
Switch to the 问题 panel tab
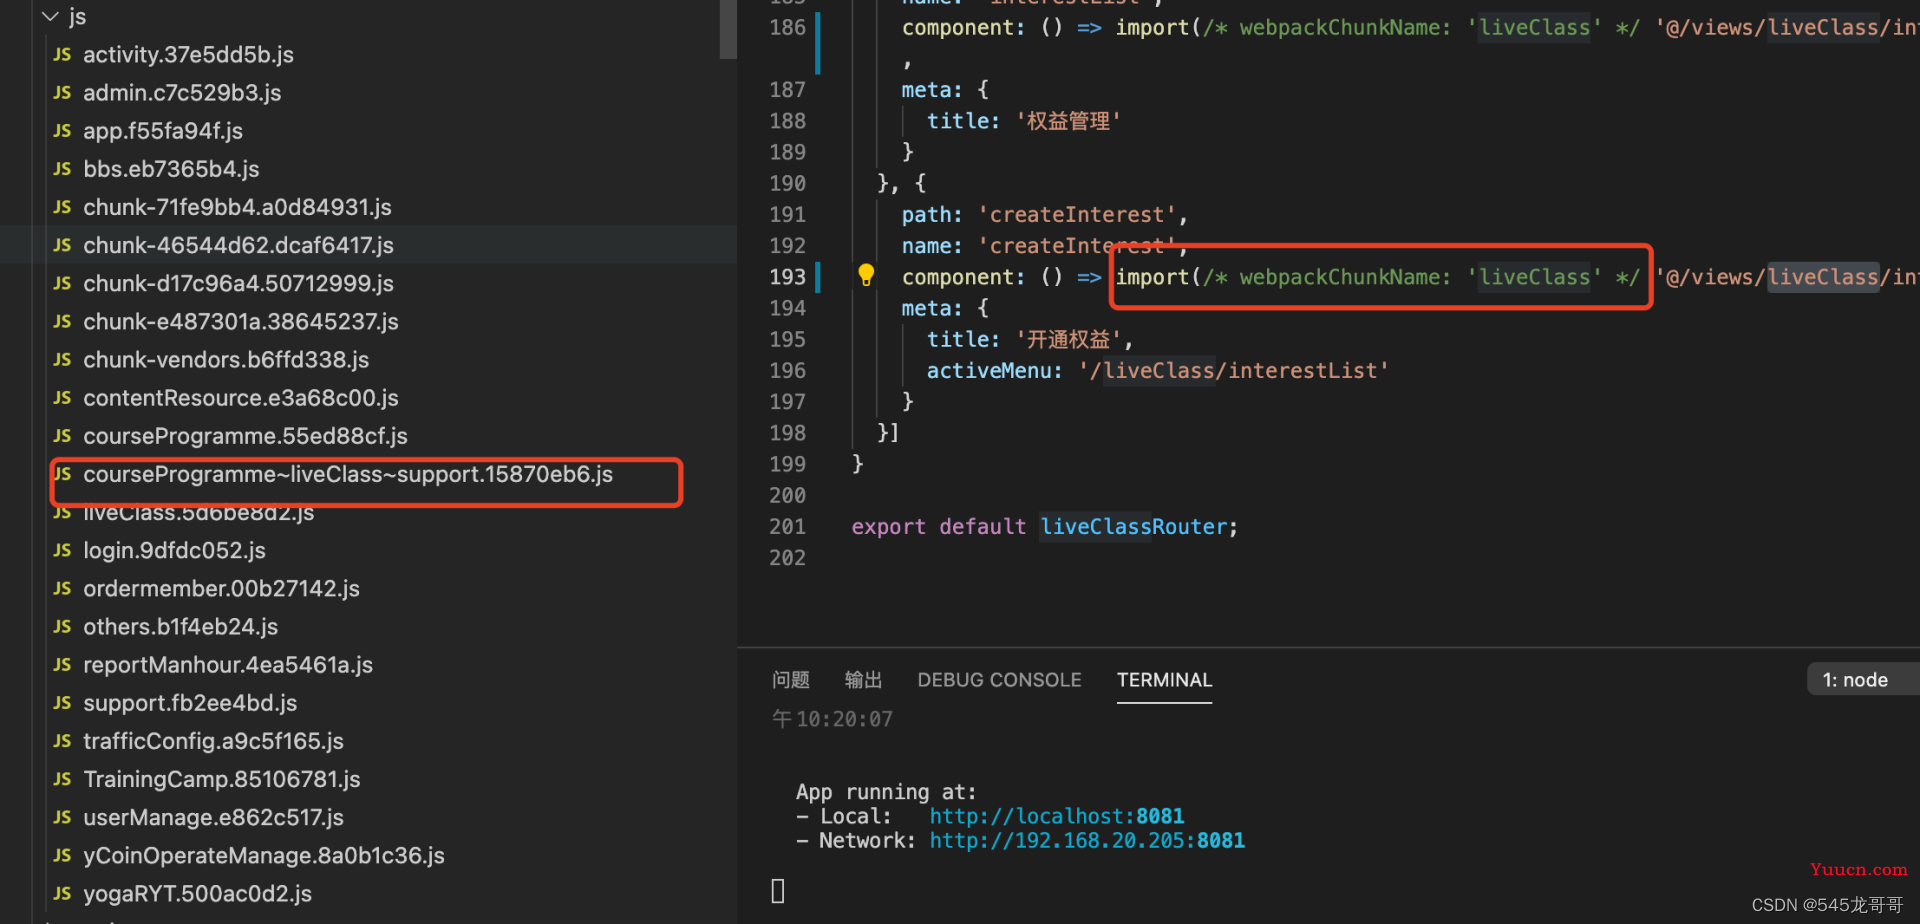pos(790,680)
